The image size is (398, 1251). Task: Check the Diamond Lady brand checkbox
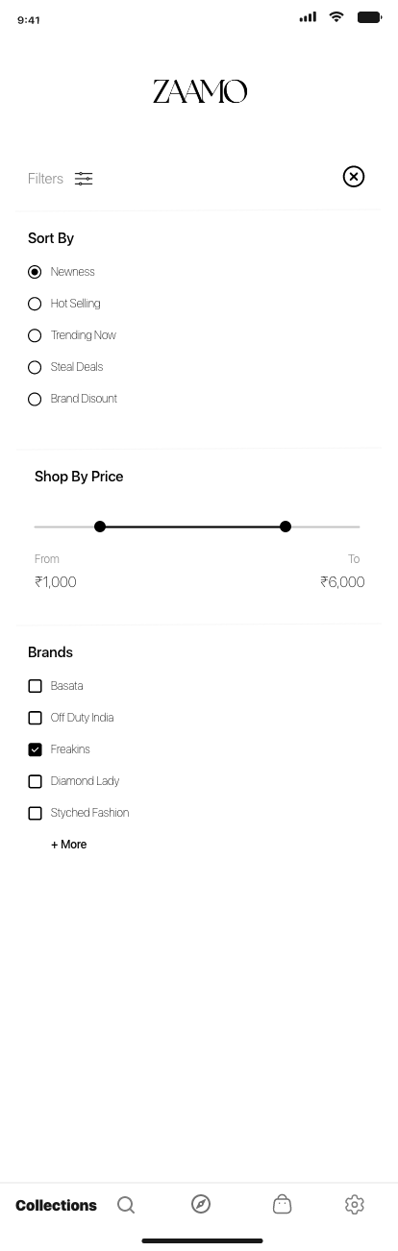tap(35, 781)
